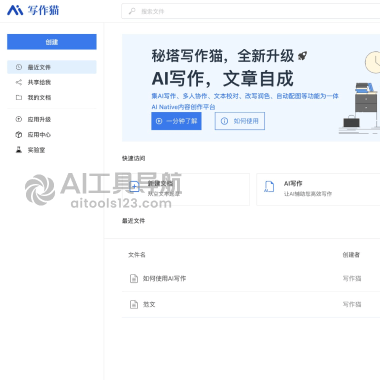Click the 文件名 column header
The height and width of the screenshot is (380, 380).
[137, 255]
